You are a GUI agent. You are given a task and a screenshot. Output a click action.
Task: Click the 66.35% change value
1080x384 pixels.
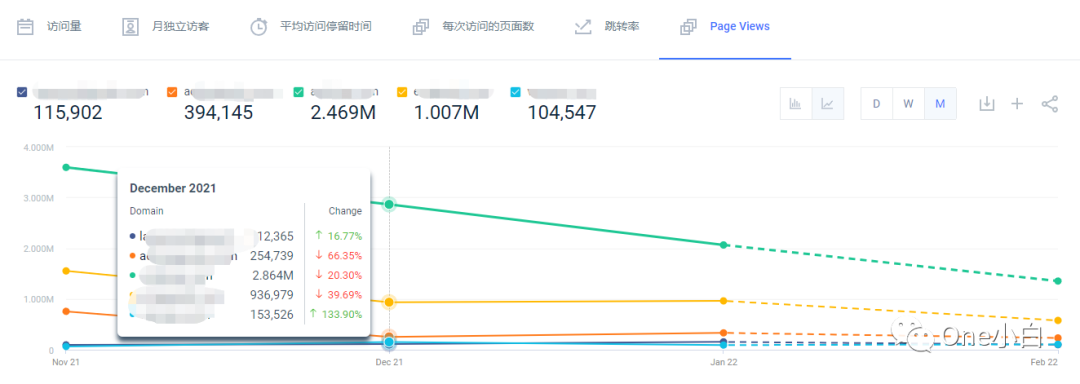344,256
